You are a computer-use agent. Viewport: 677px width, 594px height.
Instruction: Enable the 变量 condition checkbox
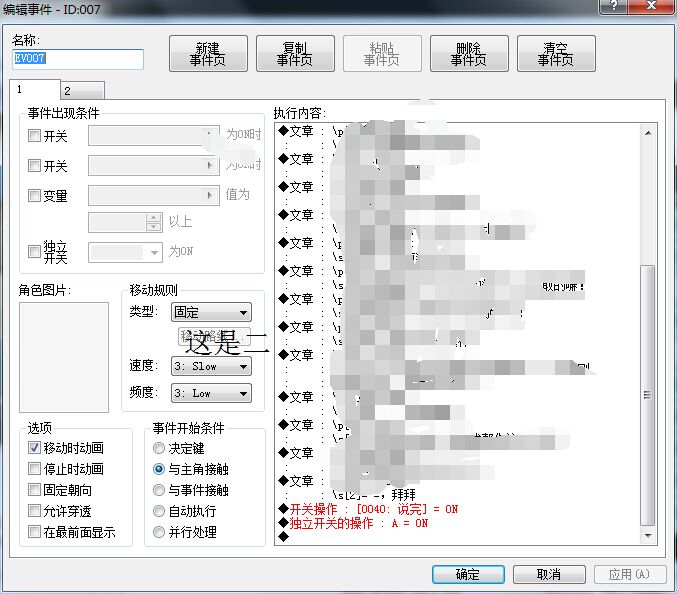tap(34, 195)
